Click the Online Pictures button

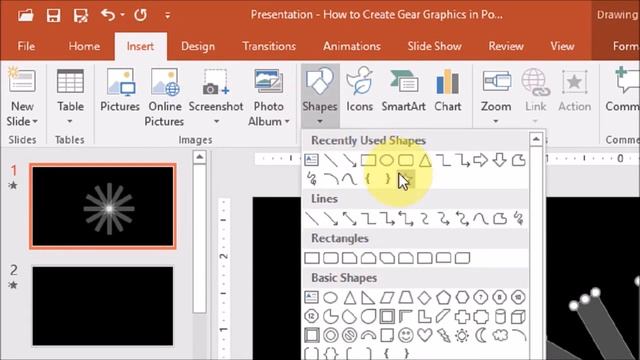pyautogui.click(x=164, y=97)
